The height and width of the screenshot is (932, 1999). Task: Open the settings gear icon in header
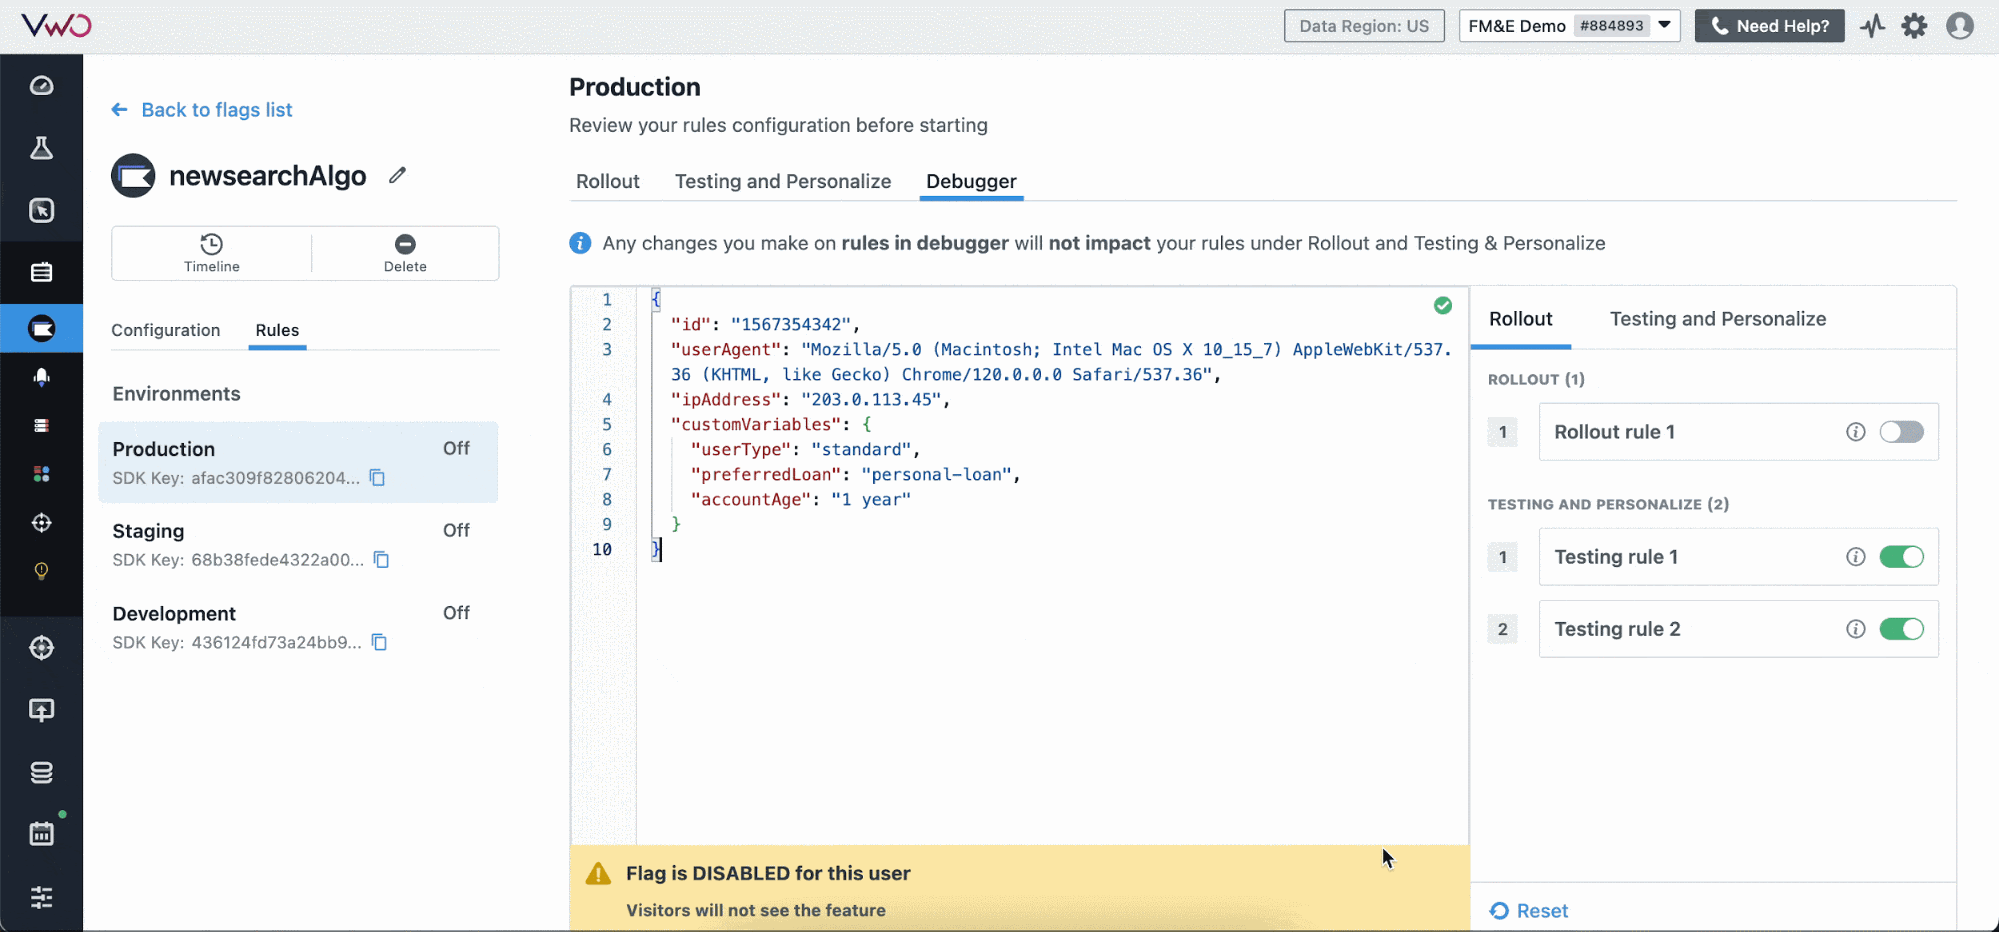[x=1914, y=26]
